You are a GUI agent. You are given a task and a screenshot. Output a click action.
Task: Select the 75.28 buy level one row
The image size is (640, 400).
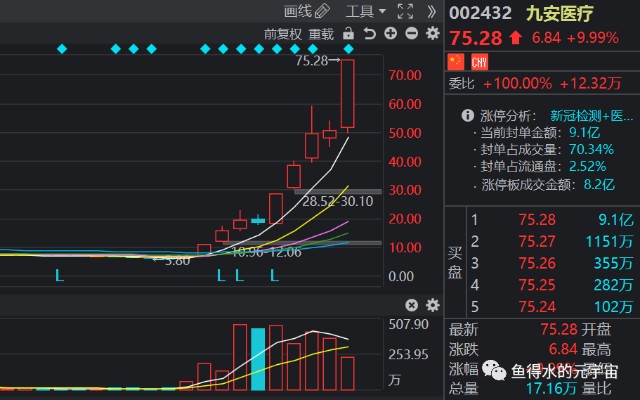(x=553, y=220)
